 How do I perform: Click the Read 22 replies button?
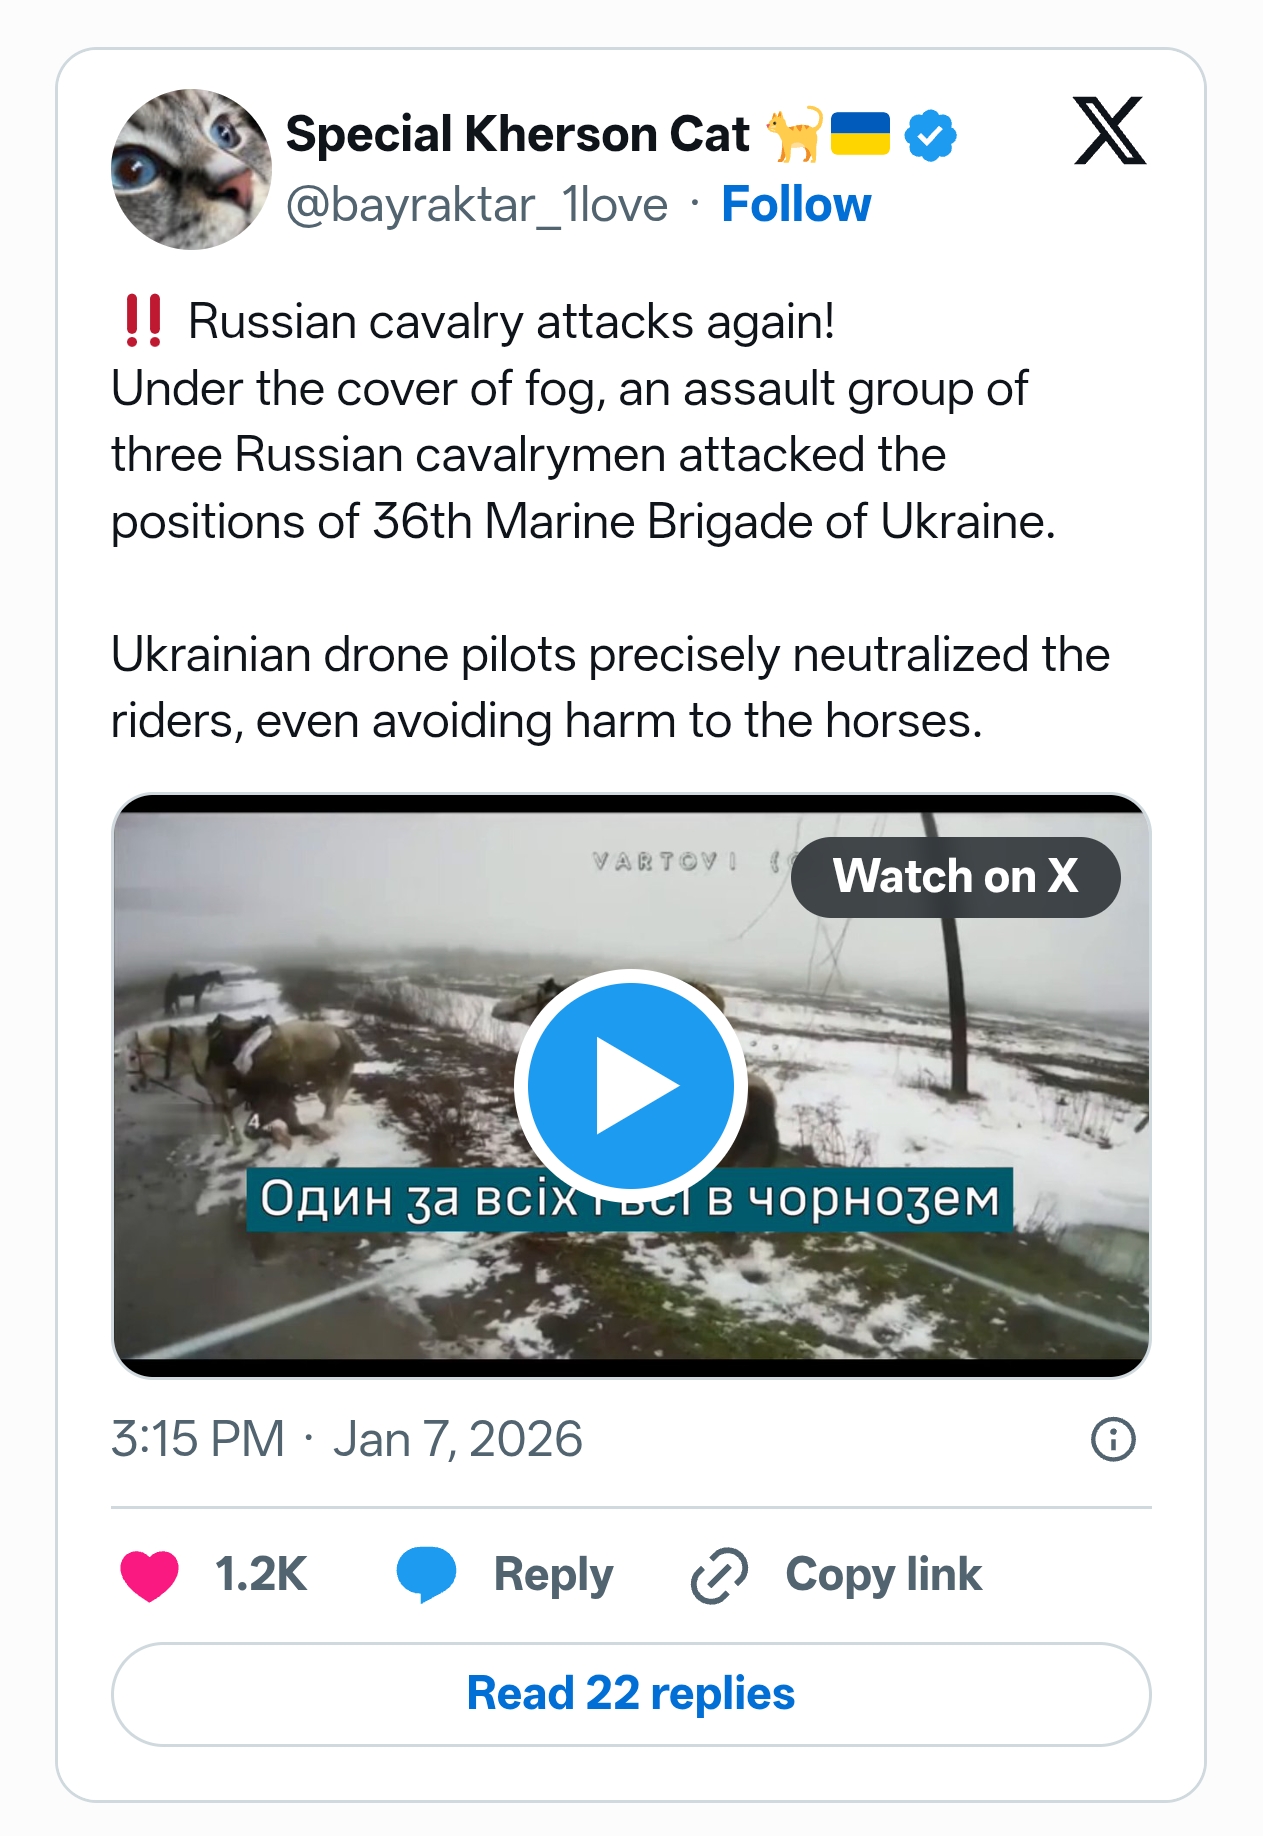[631, 1694]
